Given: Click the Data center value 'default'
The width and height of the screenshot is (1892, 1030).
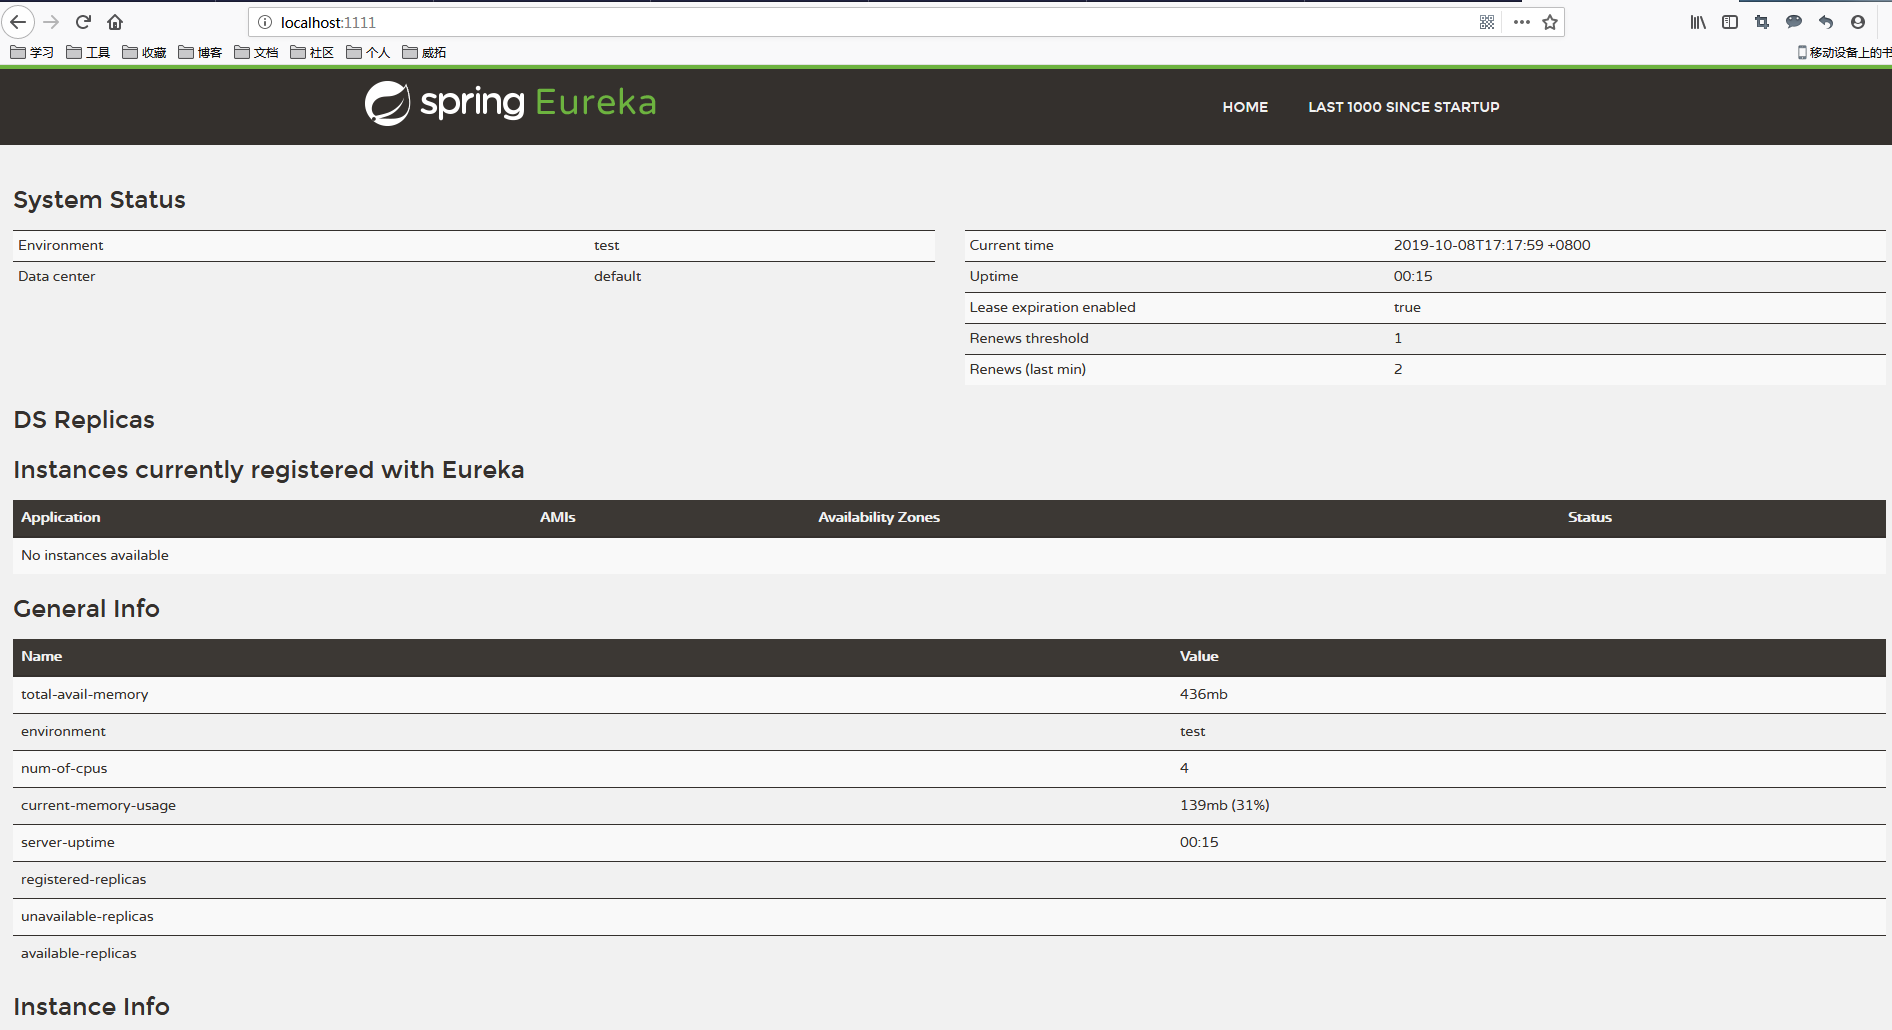Looking at the screenshot, I should tap(617, 276).
